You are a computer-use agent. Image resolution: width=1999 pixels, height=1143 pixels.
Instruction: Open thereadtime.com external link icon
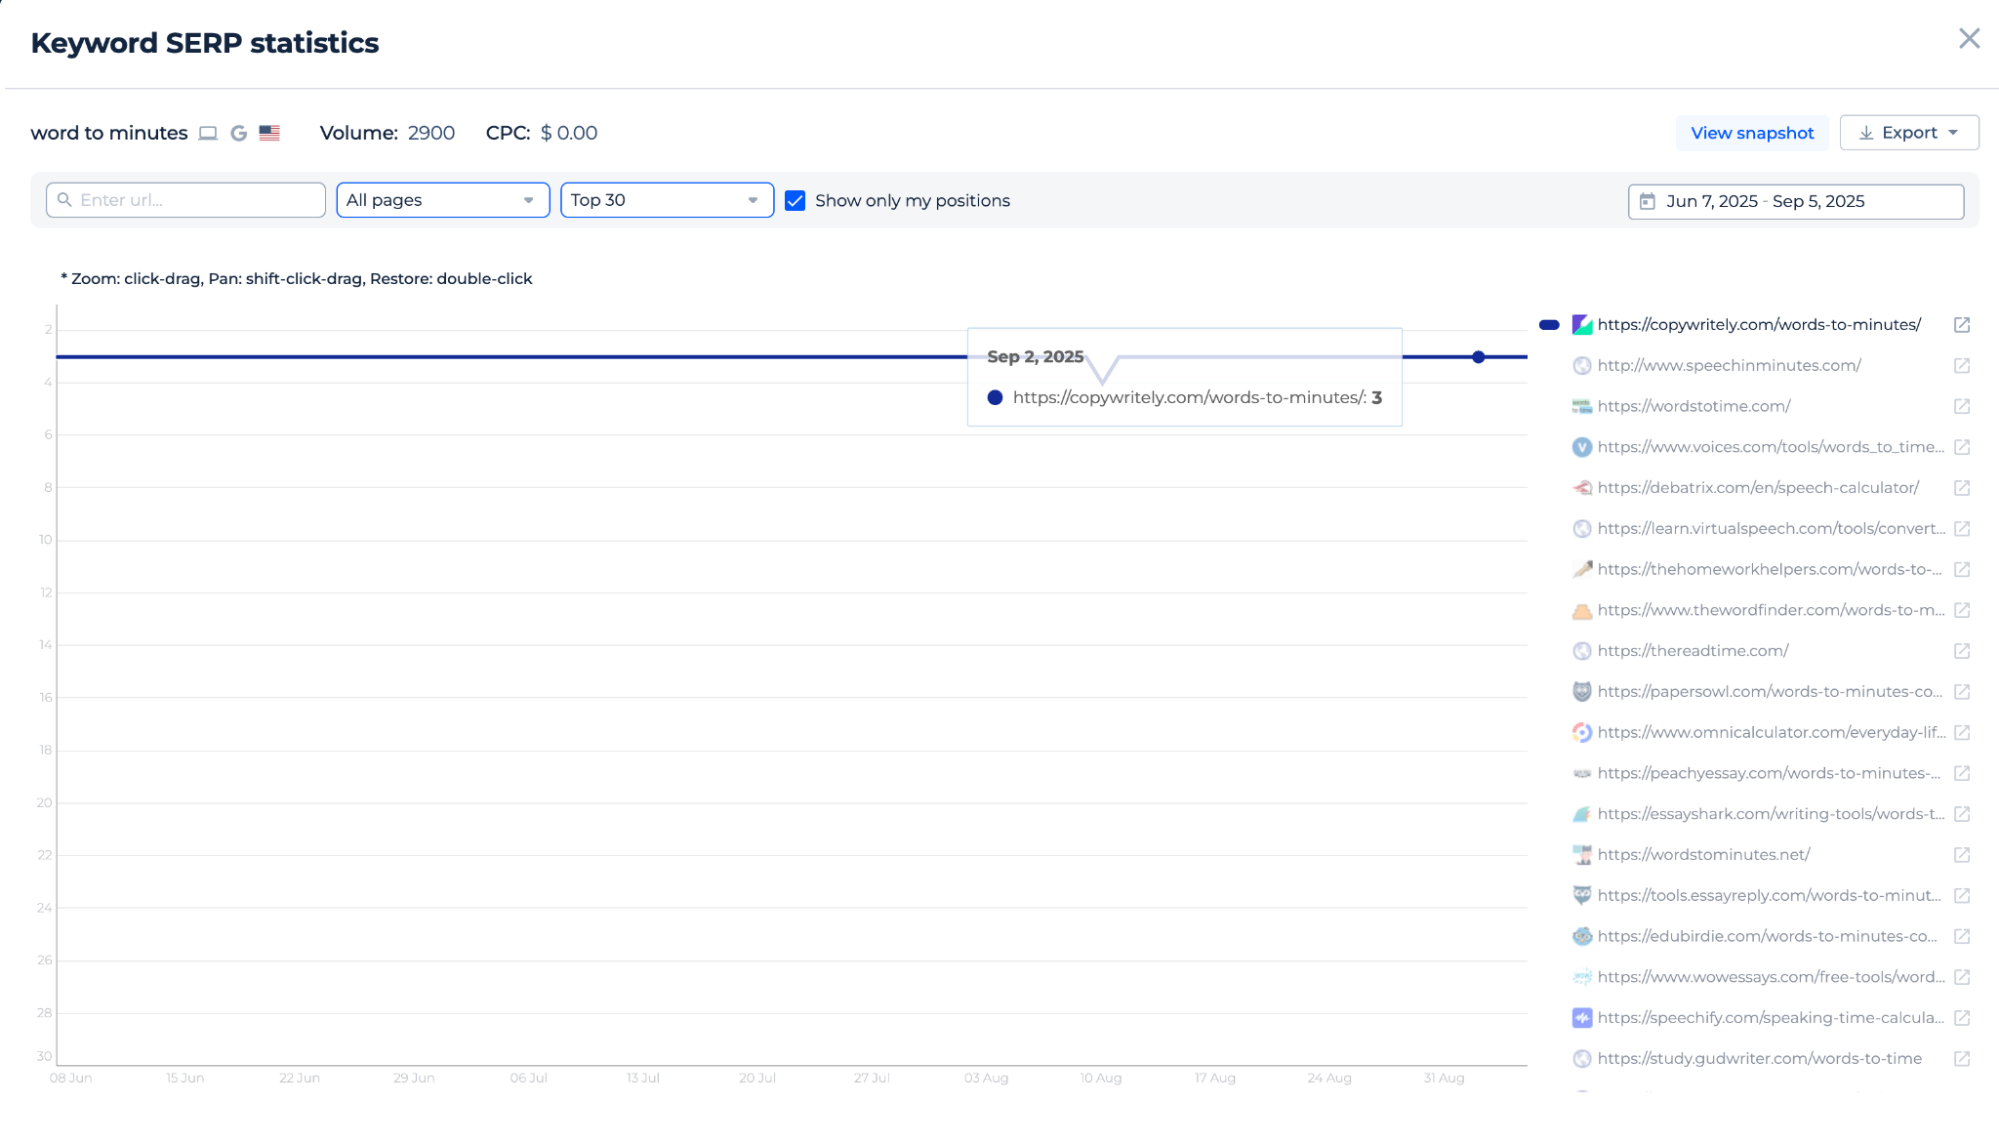pos(1962,651)
